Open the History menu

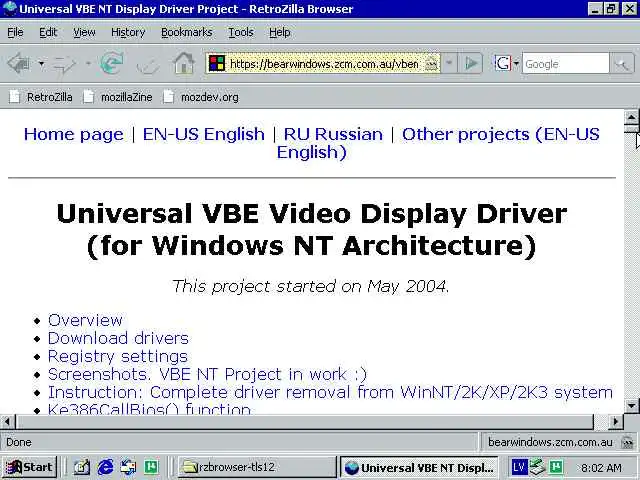pyautogui.click(x=128, y=32)
